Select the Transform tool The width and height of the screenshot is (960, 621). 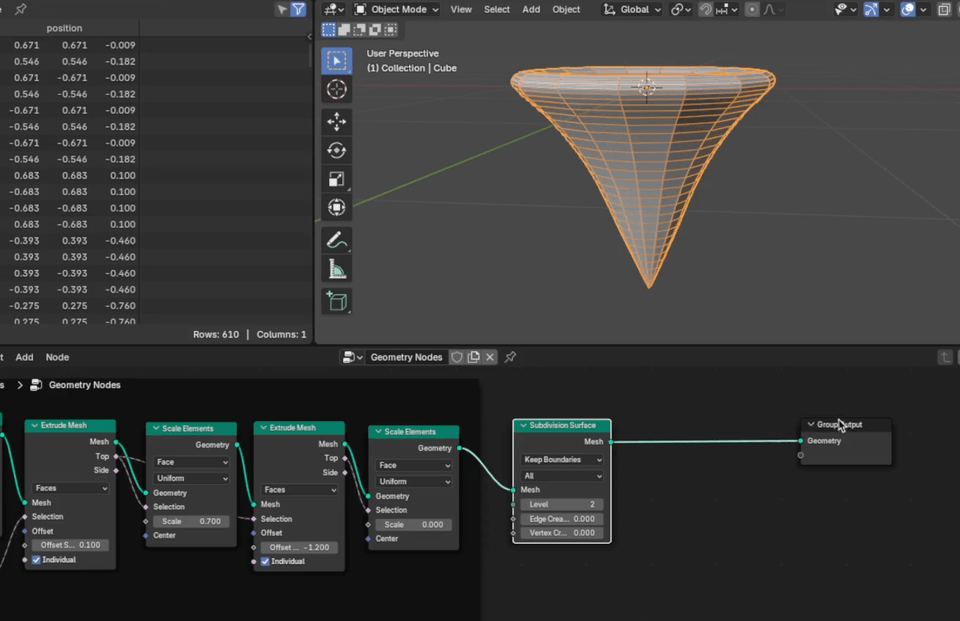coord(336,208)
